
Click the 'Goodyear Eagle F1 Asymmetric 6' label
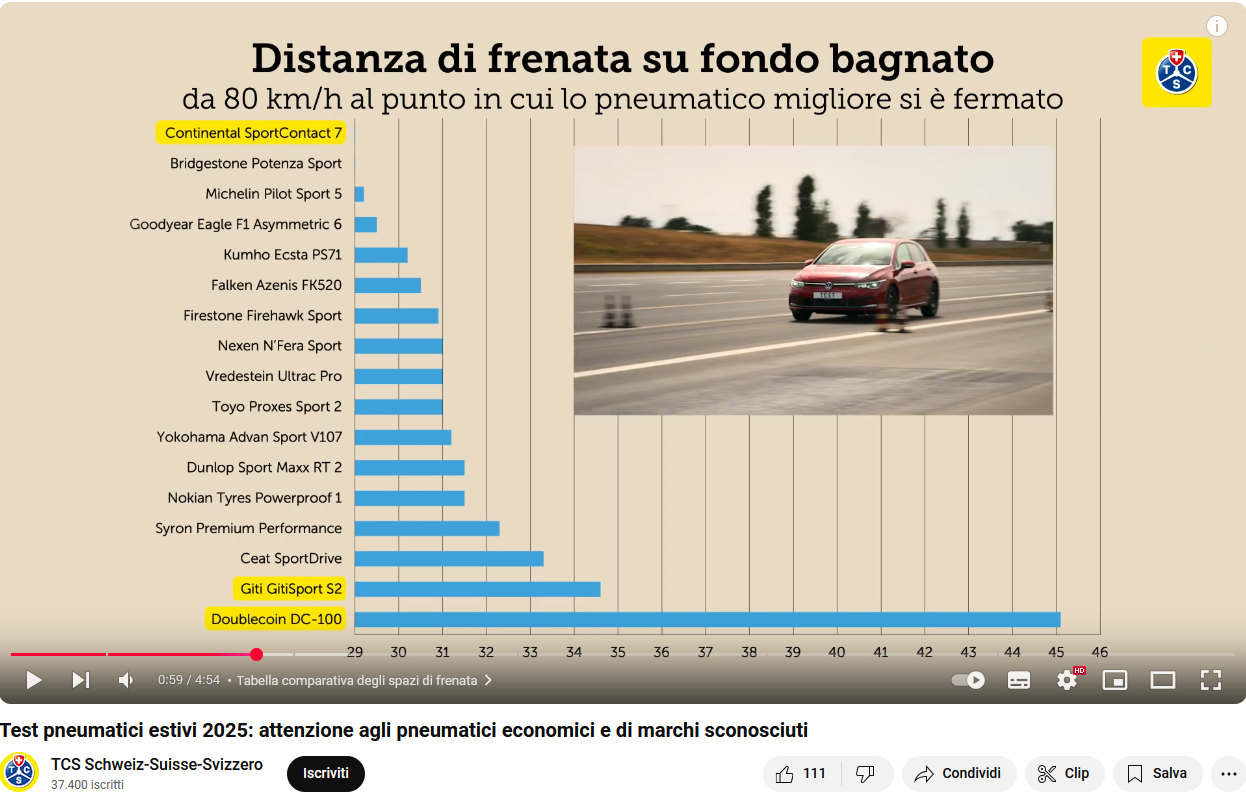(236, 224)
